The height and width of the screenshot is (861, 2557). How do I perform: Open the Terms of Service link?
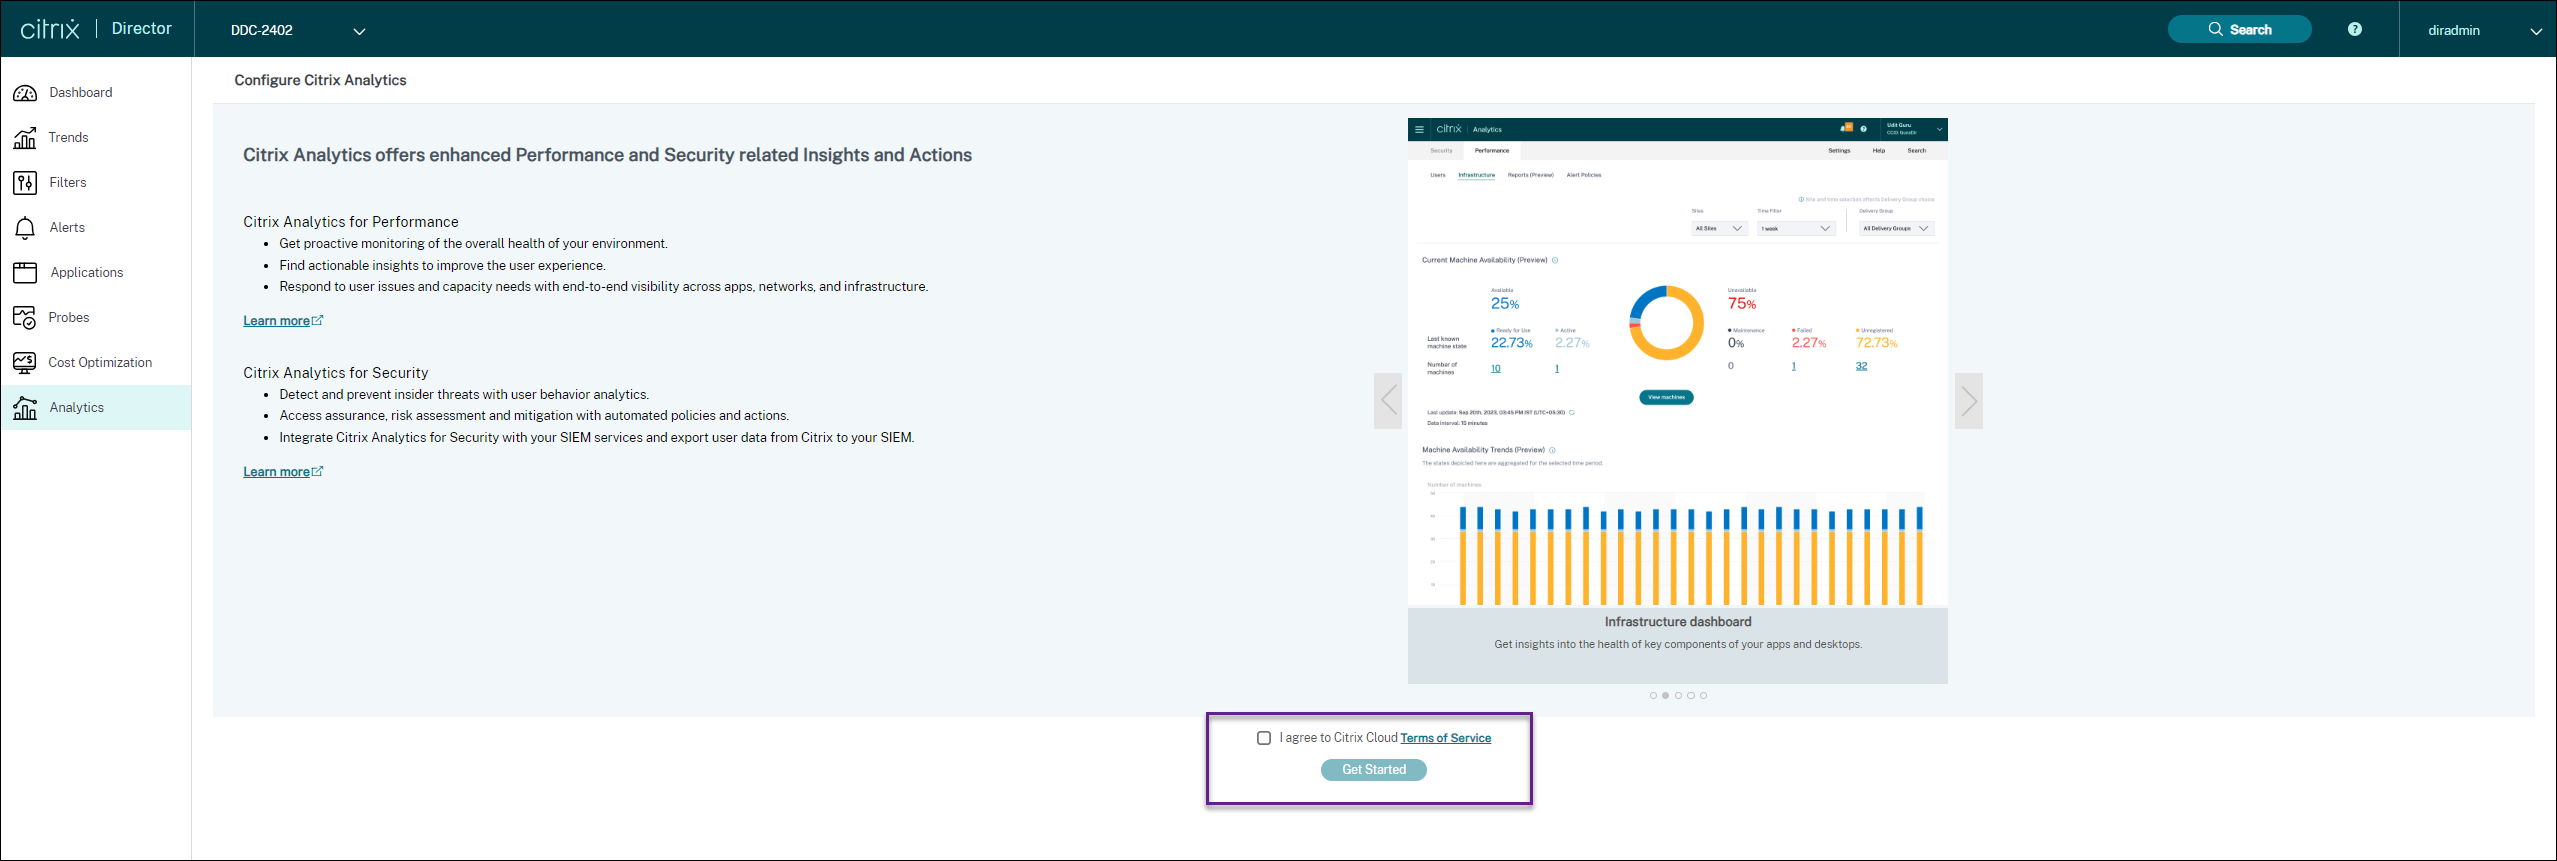point(1445,738)
